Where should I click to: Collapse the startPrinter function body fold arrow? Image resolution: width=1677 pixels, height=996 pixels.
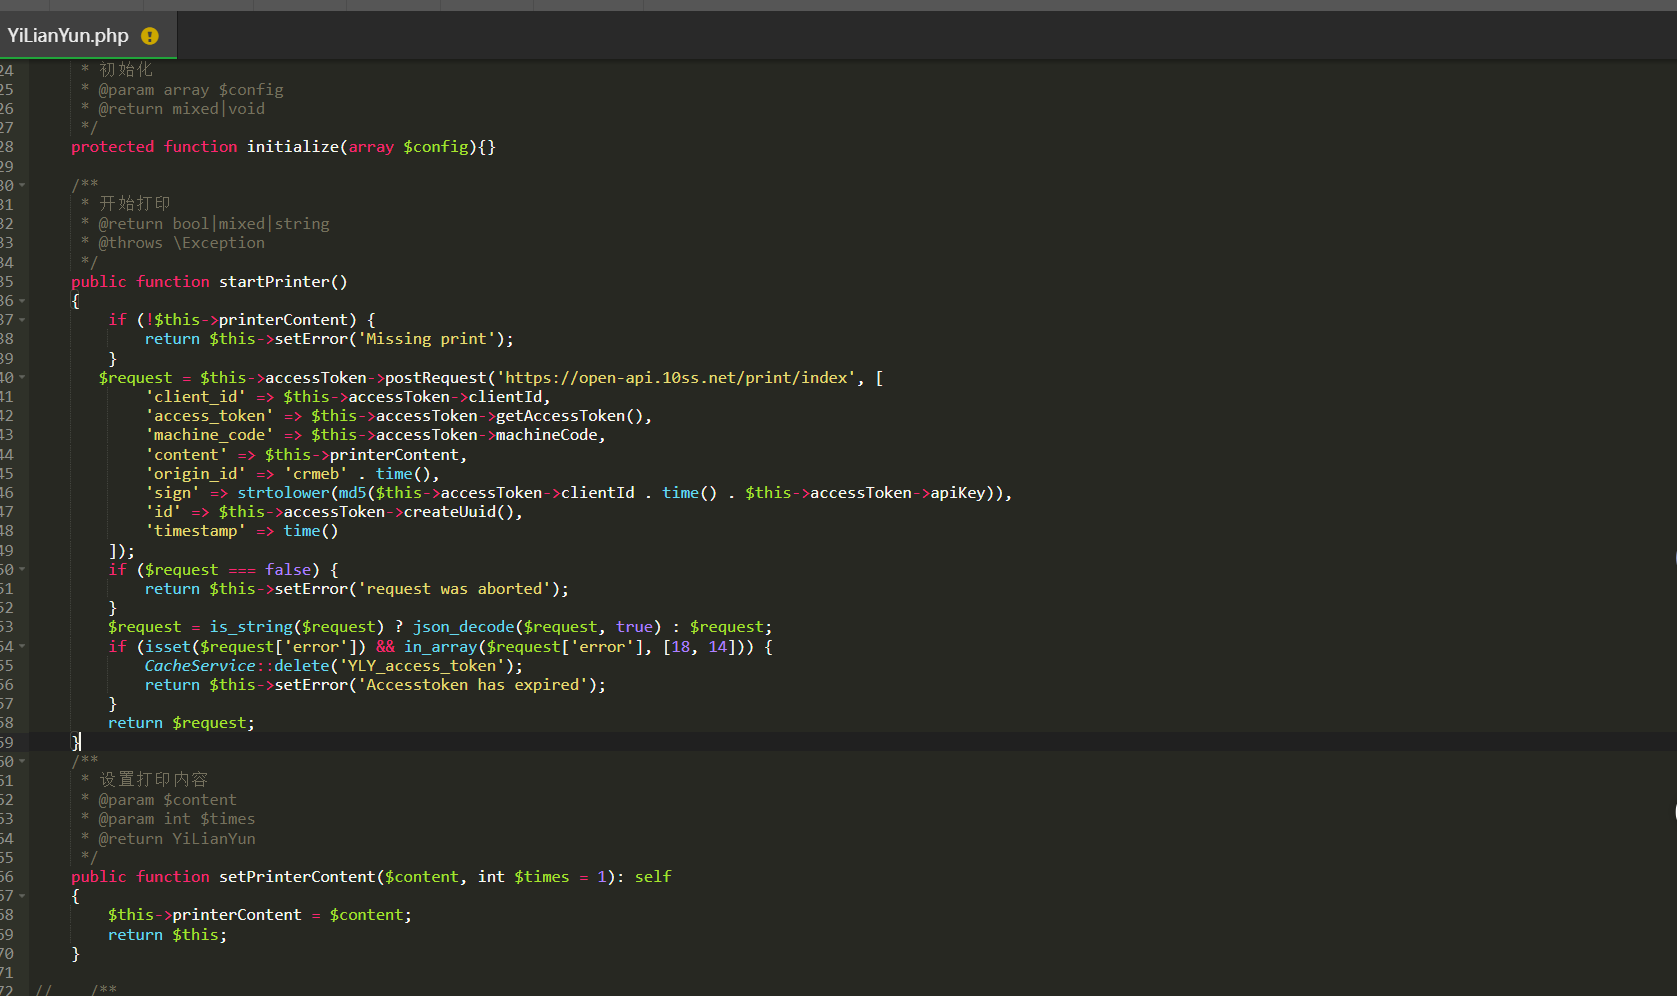coord(22,301)
